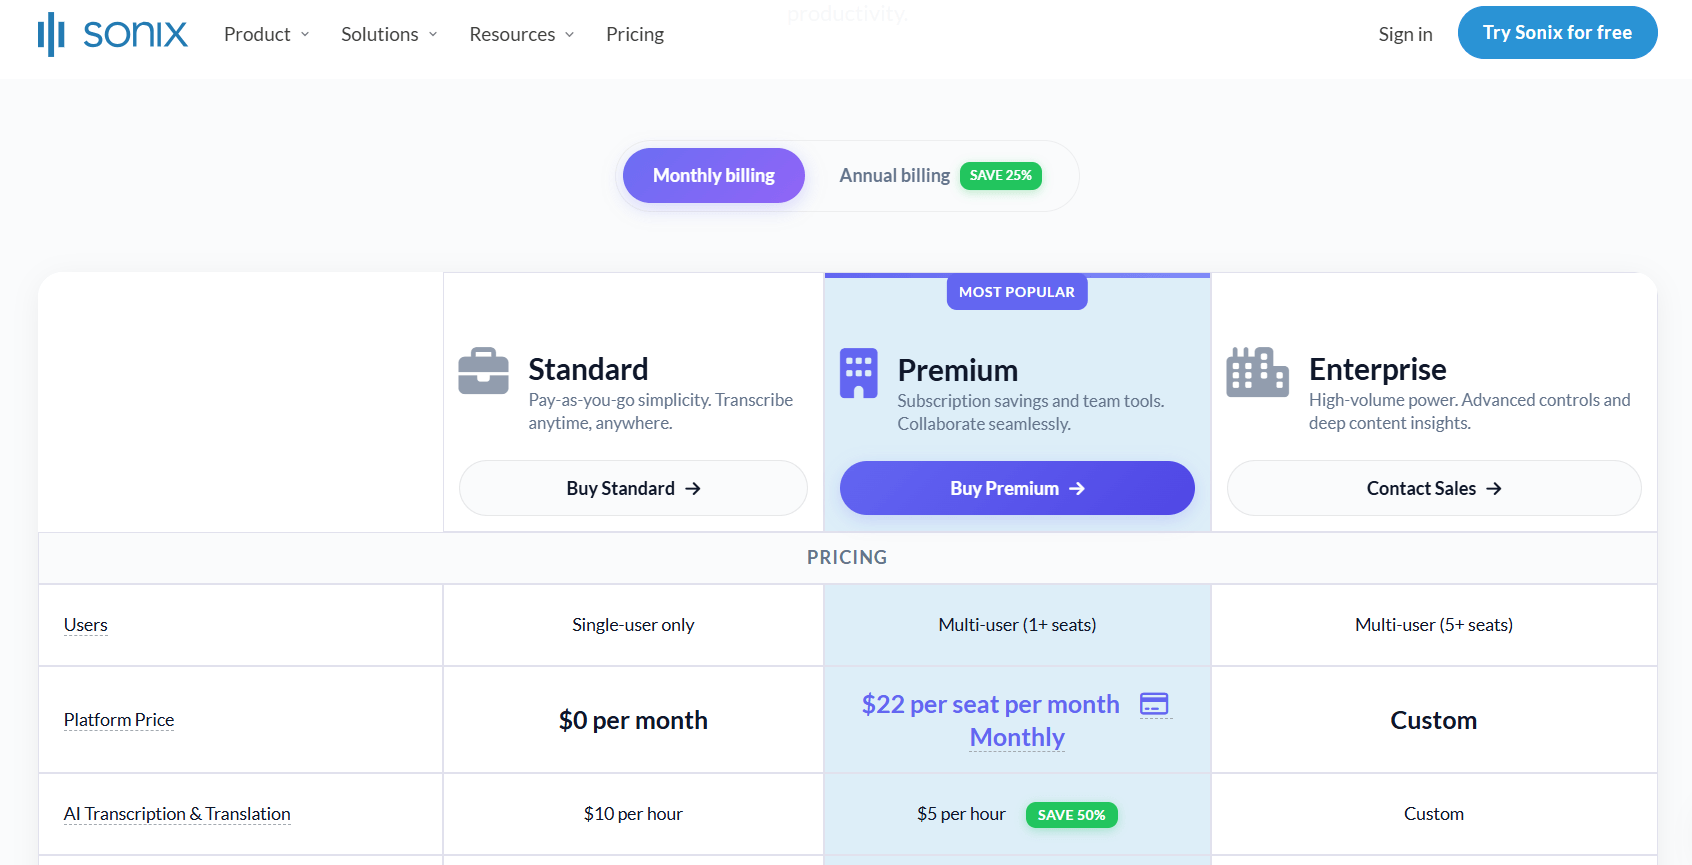Switch to Monthly billing
1692x865 pixels.
coord(714,176)
